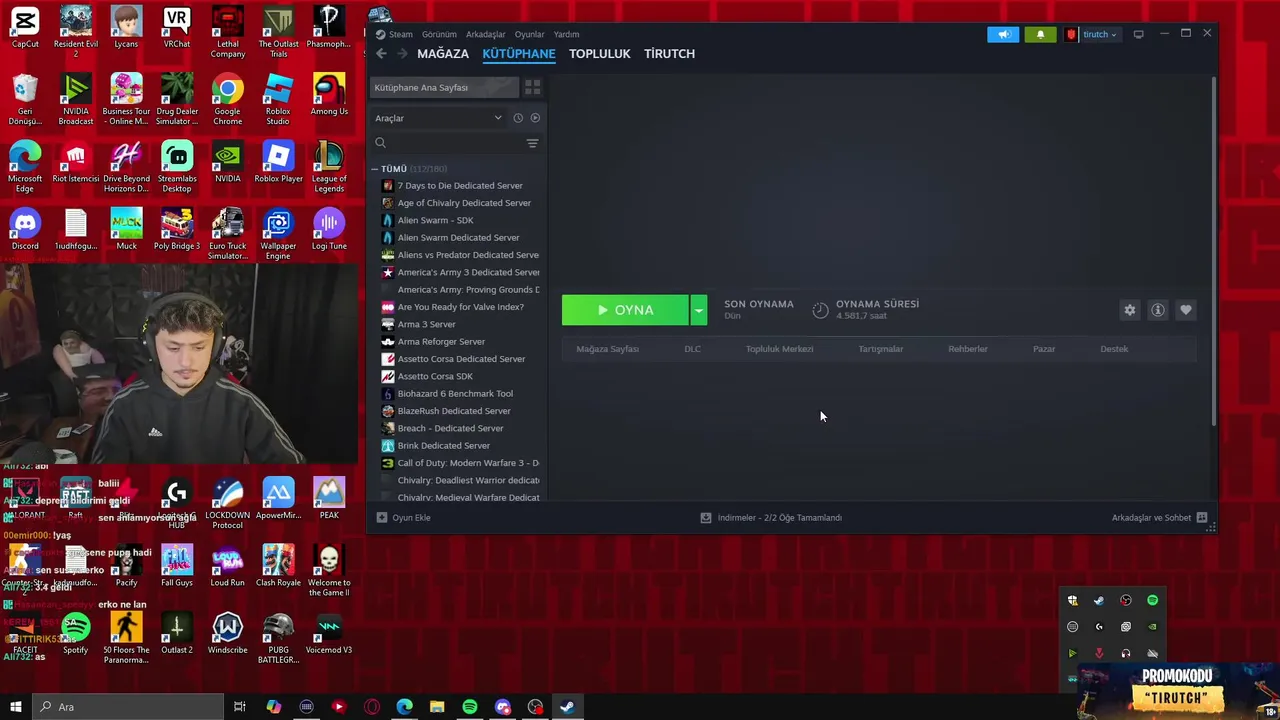Open File Explorer on taskbar
This screenshot has height=720, width=1280.
click(437, 707)
